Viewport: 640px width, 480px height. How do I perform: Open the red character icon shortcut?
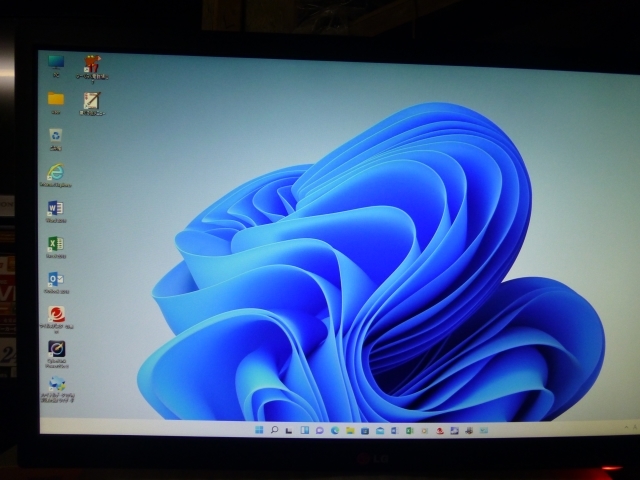point(94,66)
